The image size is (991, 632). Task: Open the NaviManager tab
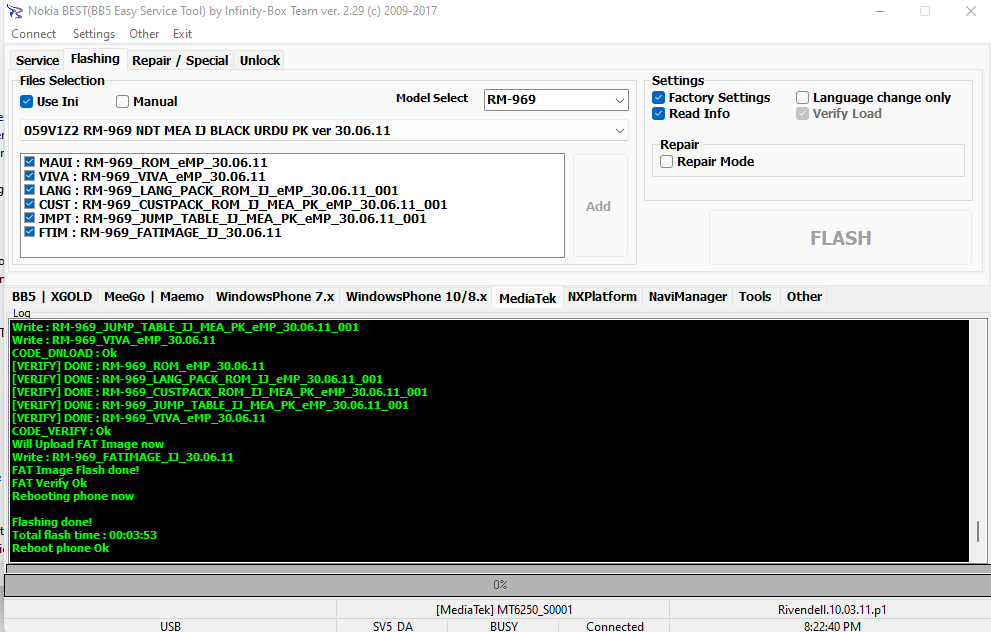click(x=688, y=297)
